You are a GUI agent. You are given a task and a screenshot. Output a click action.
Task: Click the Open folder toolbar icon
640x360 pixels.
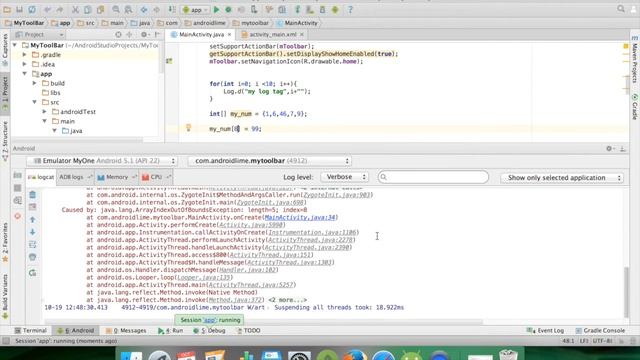(x=7, y=9)
